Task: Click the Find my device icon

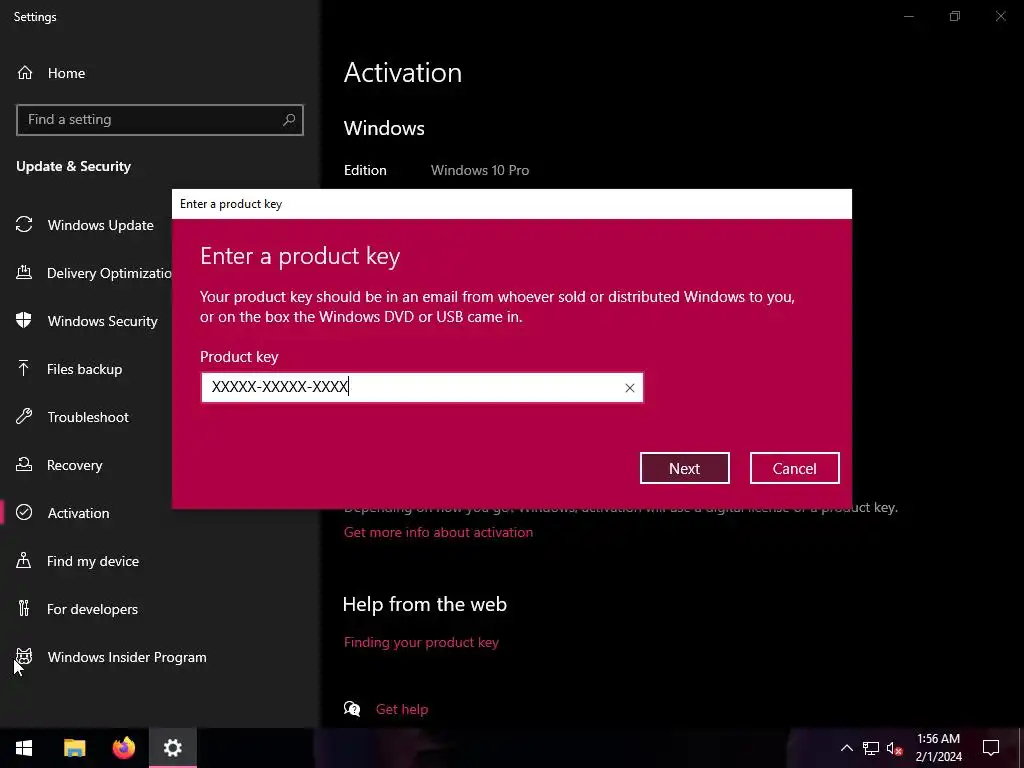Action: pos(24,560)
